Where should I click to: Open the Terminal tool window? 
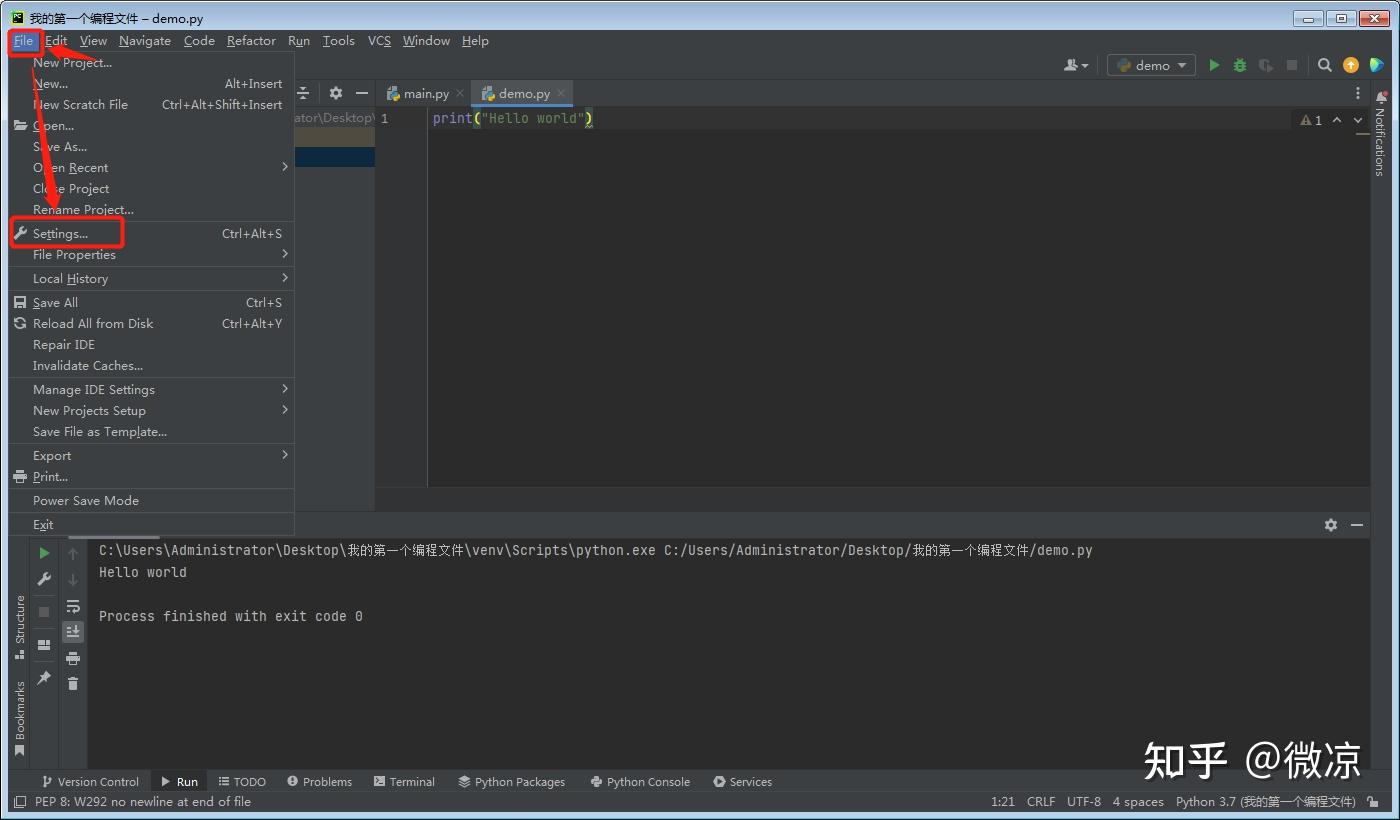(x=404, y=782)
